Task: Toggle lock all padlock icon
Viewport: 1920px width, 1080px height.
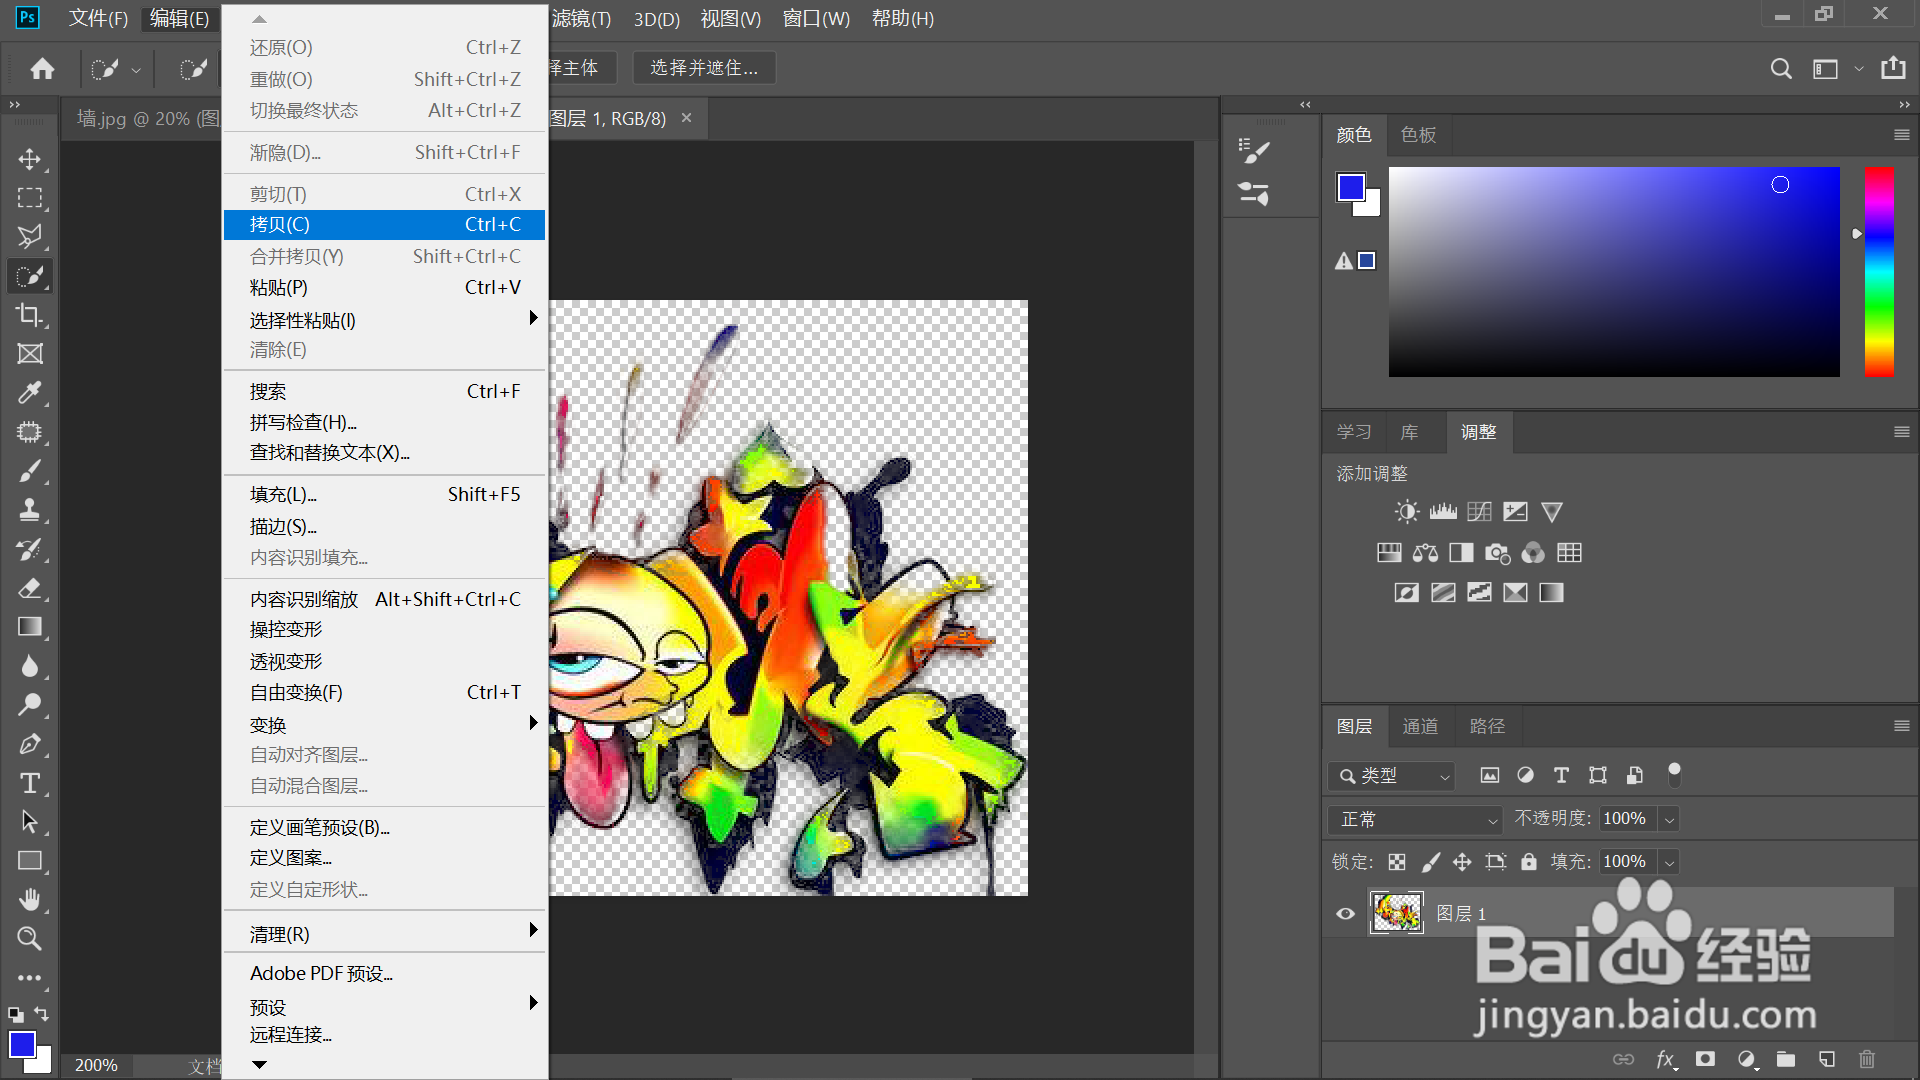Action: coord(1528,862)
